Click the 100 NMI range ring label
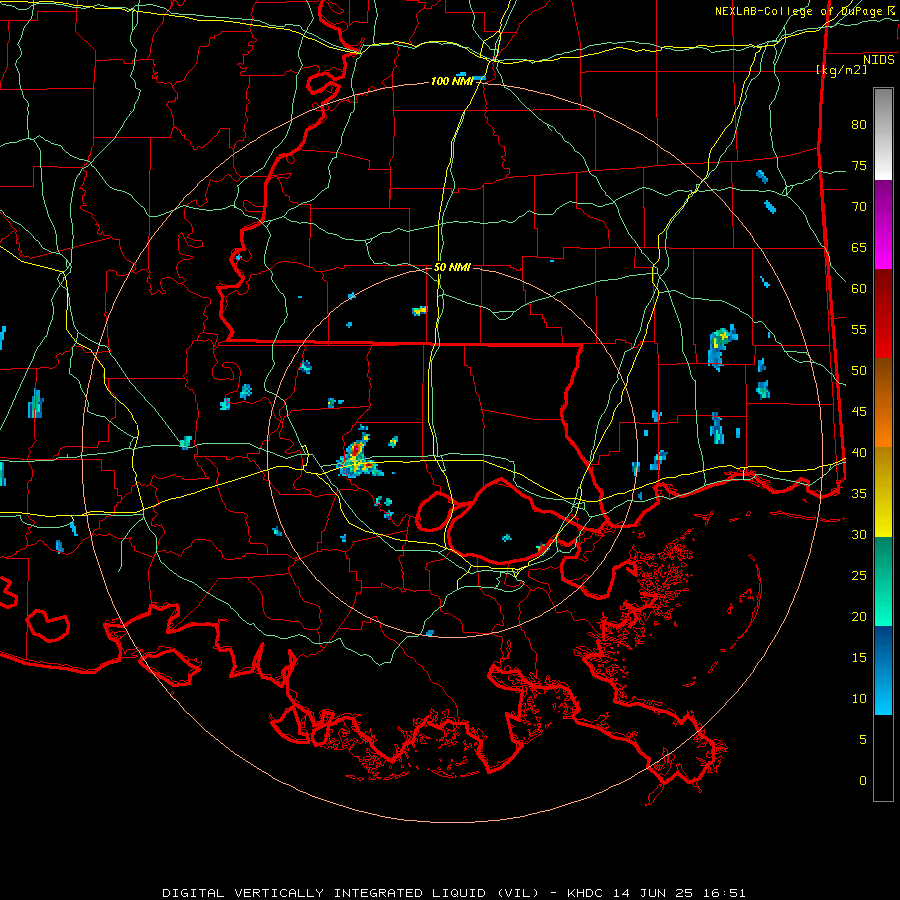The width and height of the screenshot is (900, 900). click(x=452, y=82)
